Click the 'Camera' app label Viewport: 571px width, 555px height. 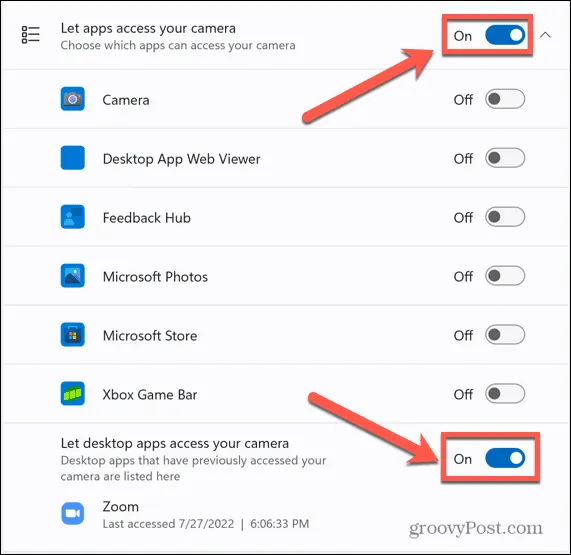[x=126, y=100]
